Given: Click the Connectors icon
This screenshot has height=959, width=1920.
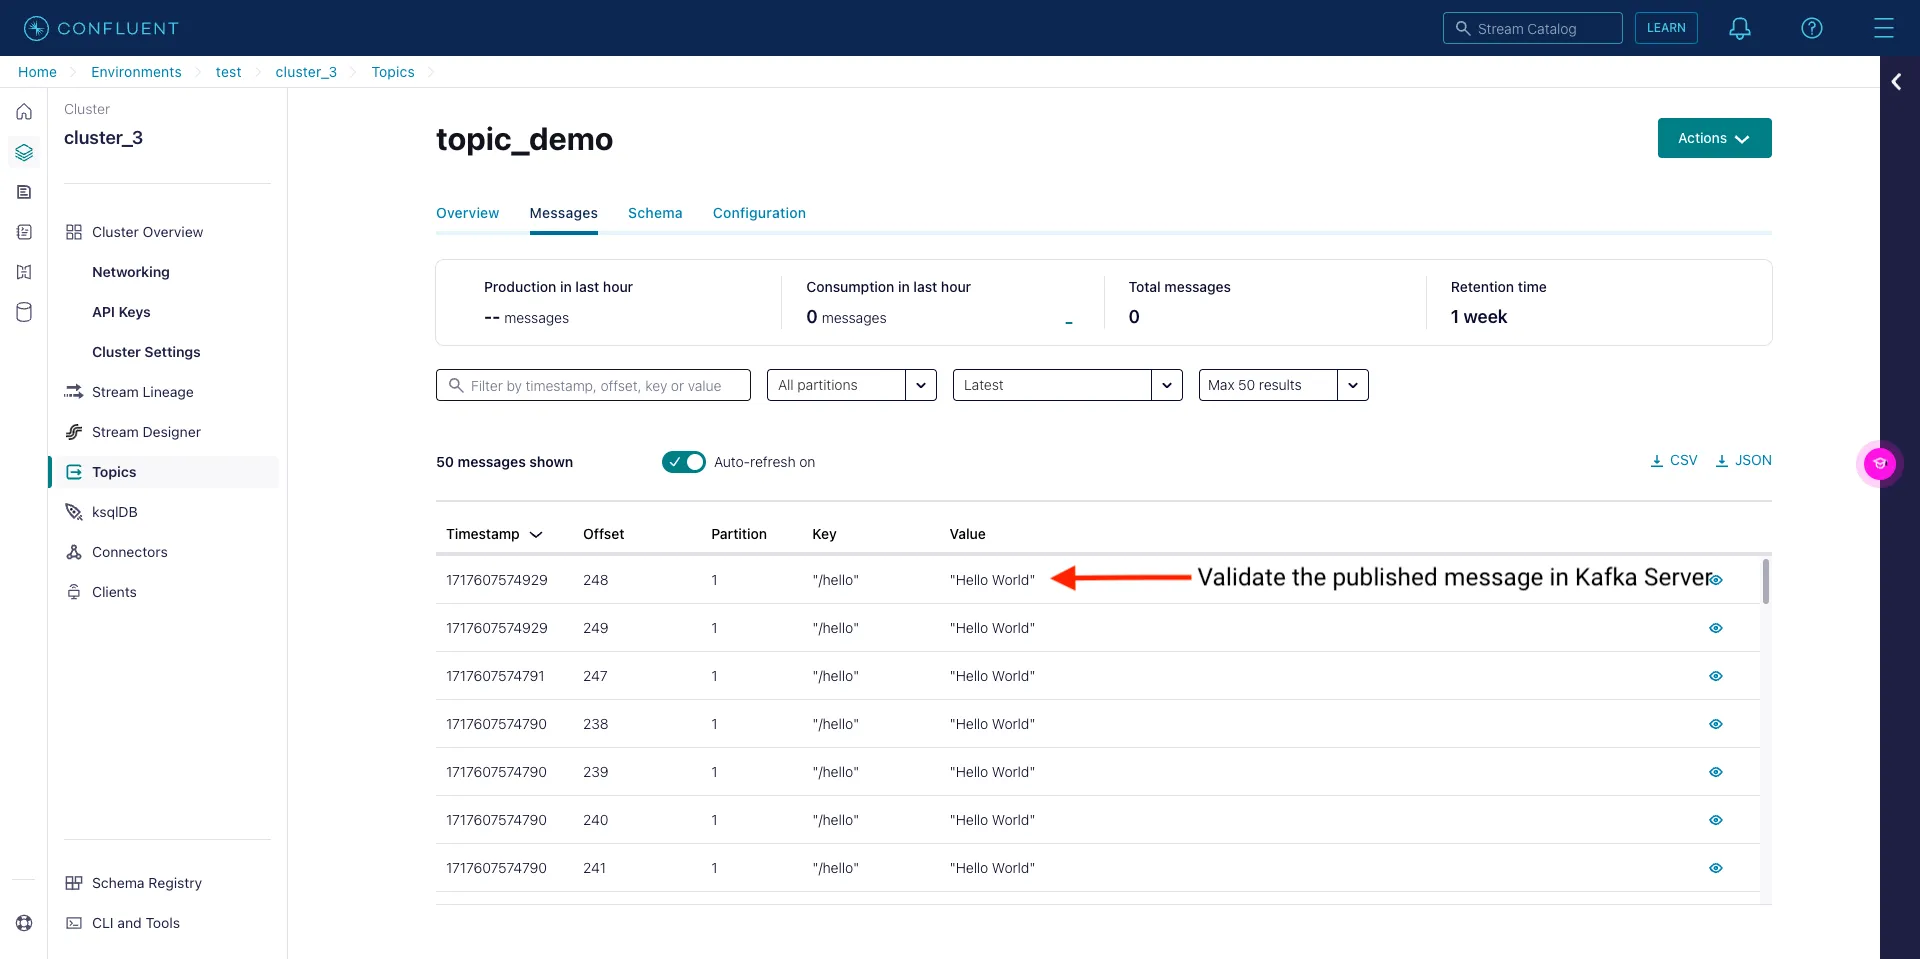Looking at the screenshot, I should 74,552.
